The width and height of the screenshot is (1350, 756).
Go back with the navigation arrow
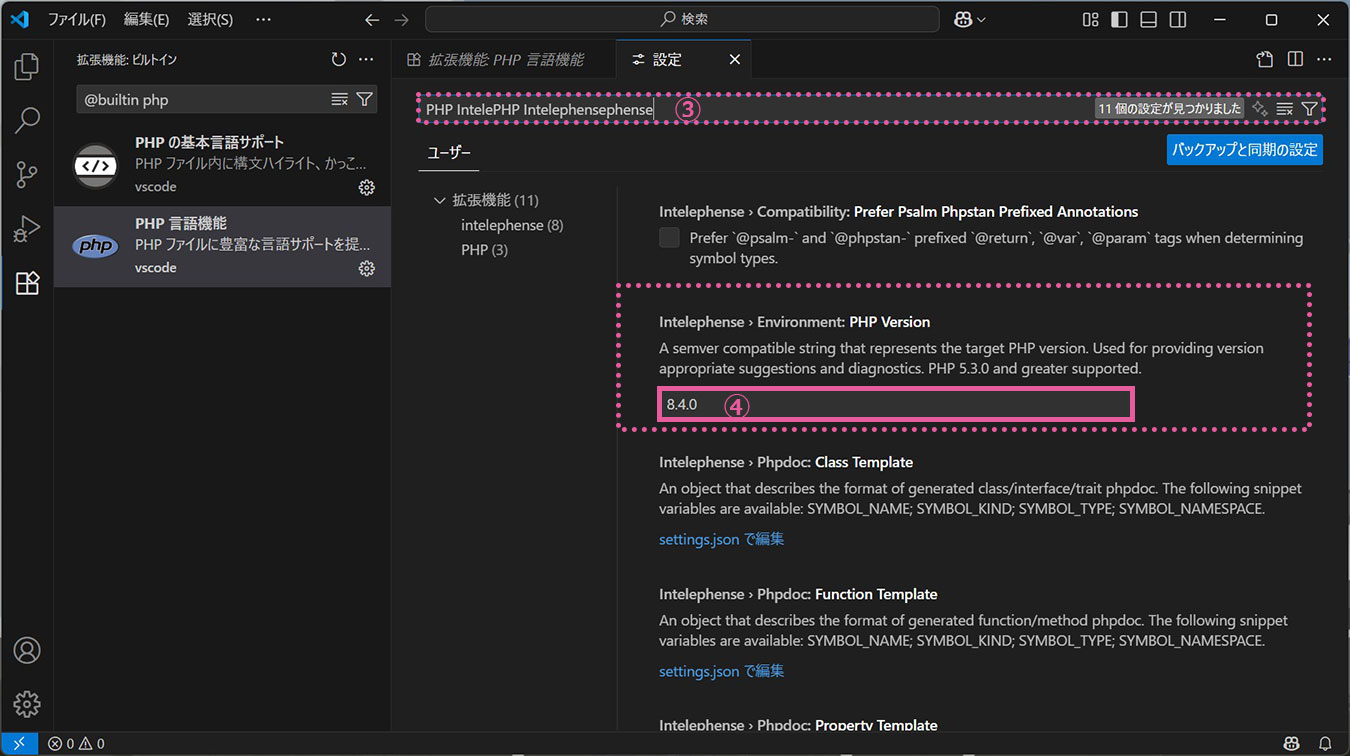pyautogui.click(x=372, y=20)
